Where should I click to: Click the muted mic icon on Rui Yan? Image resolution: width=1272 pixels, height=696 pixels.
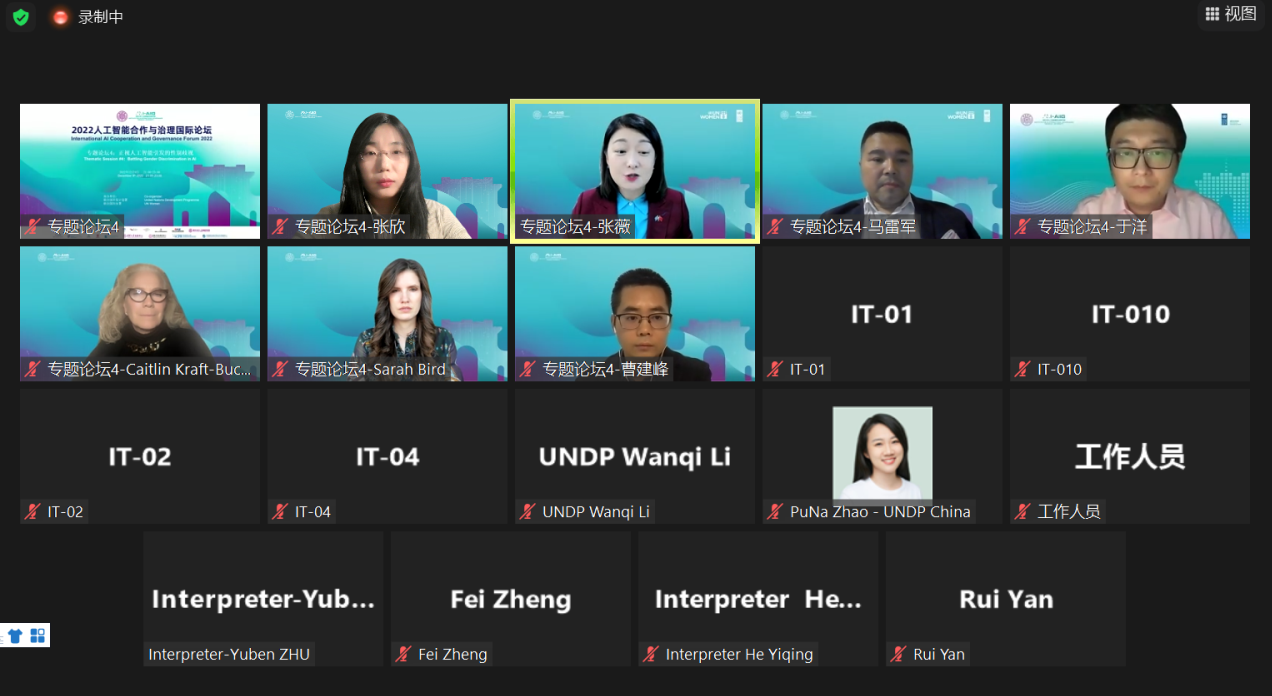point(898,654)
